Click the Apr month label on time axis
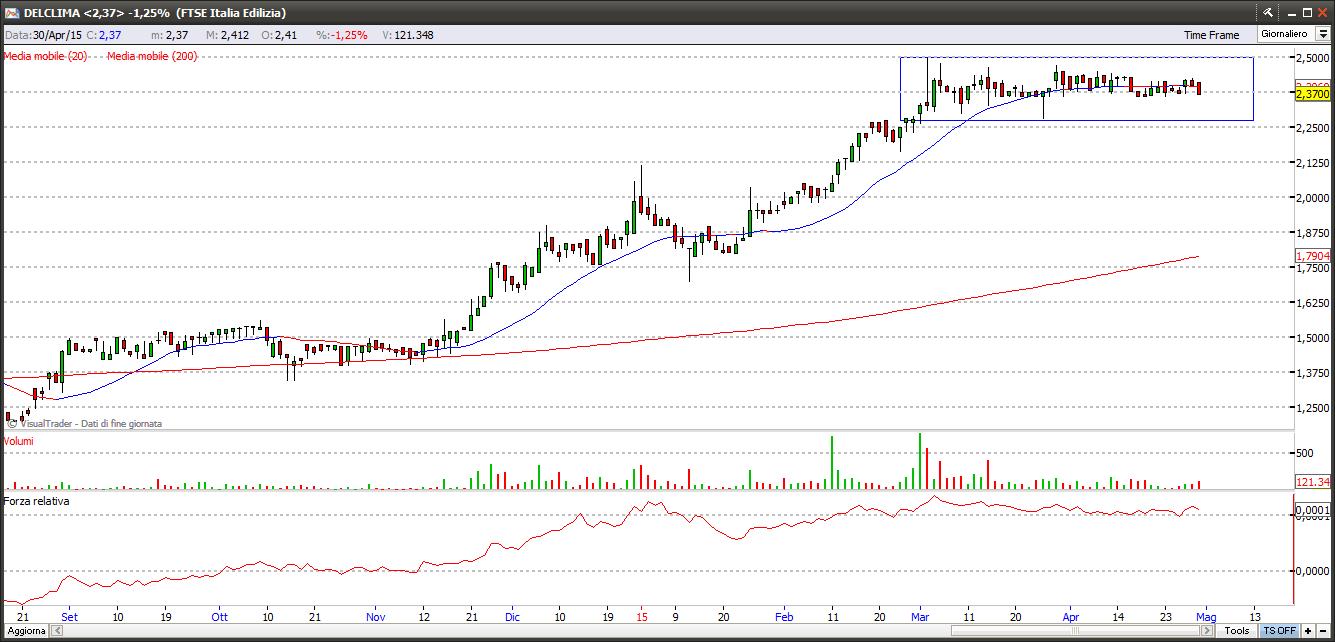 point(1070,617)
